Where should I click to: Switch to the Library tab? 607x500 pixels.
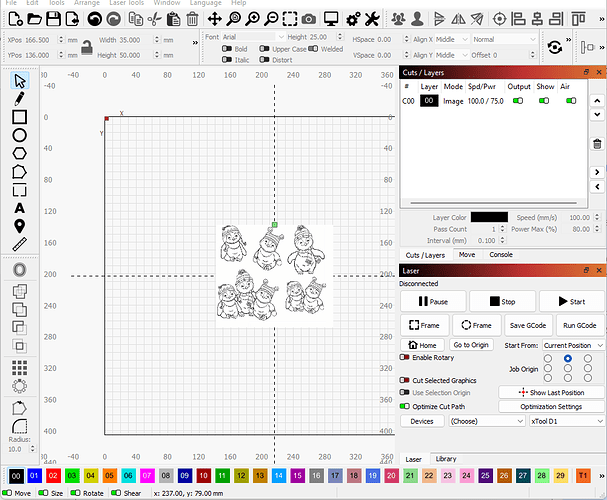coord(446,459)
